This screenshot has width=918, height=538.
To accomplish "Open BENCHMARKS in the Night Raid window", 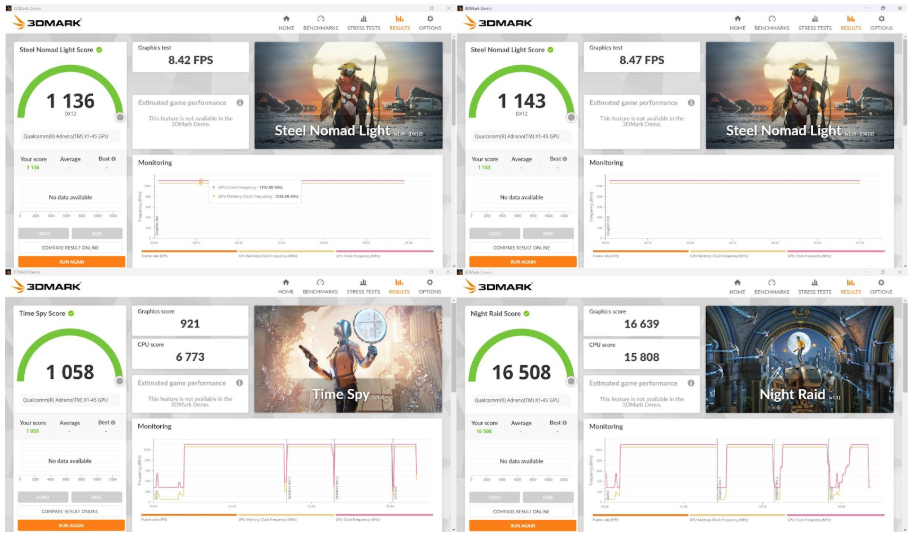I will coord(772,286).
